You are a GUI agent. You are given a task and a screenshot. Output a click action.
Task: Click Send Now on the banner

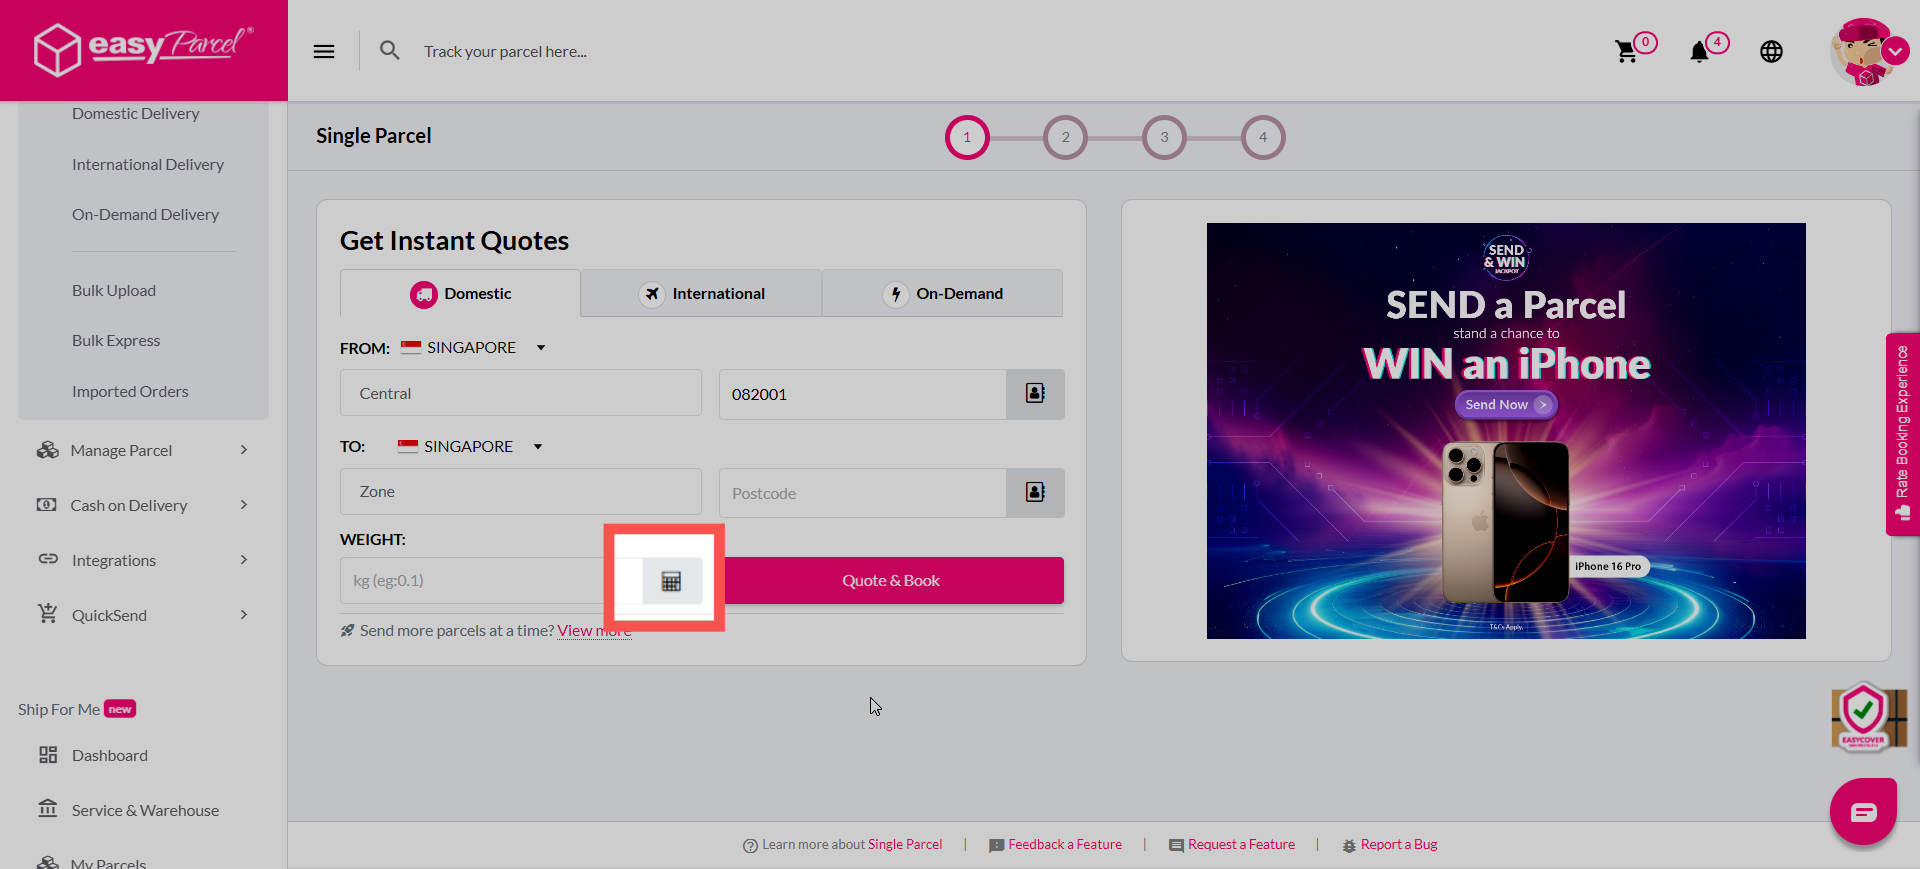coord(1506,405)
